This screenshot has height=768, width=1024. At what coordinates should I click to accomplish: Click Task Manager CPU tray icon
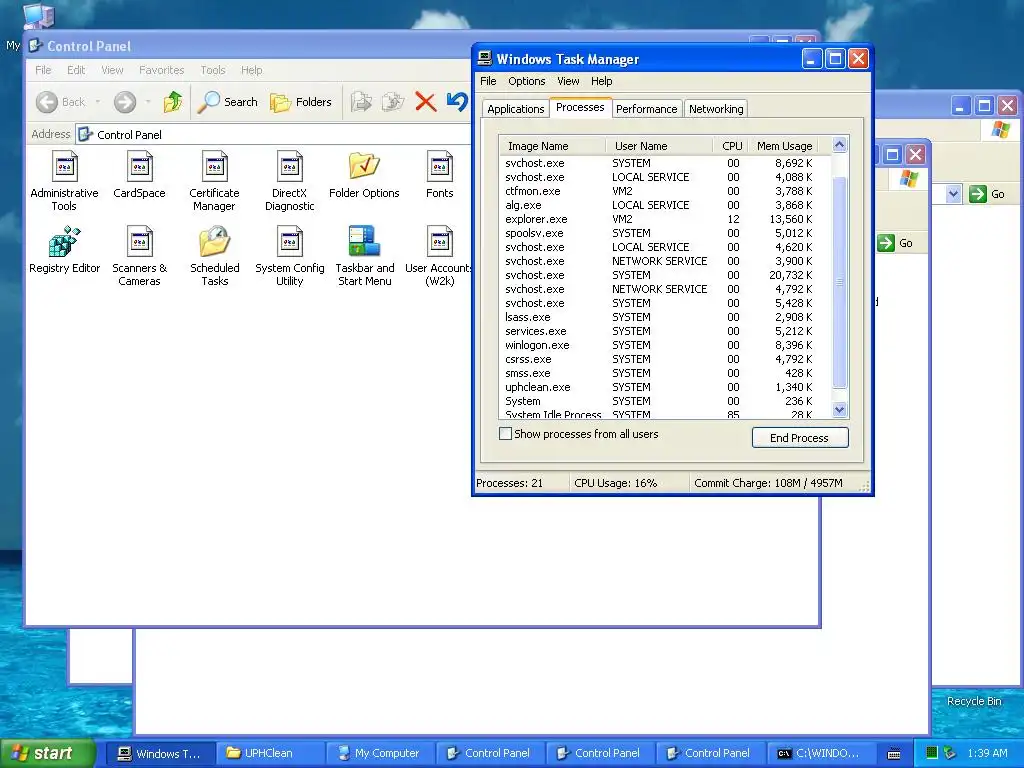pos(932,753)
